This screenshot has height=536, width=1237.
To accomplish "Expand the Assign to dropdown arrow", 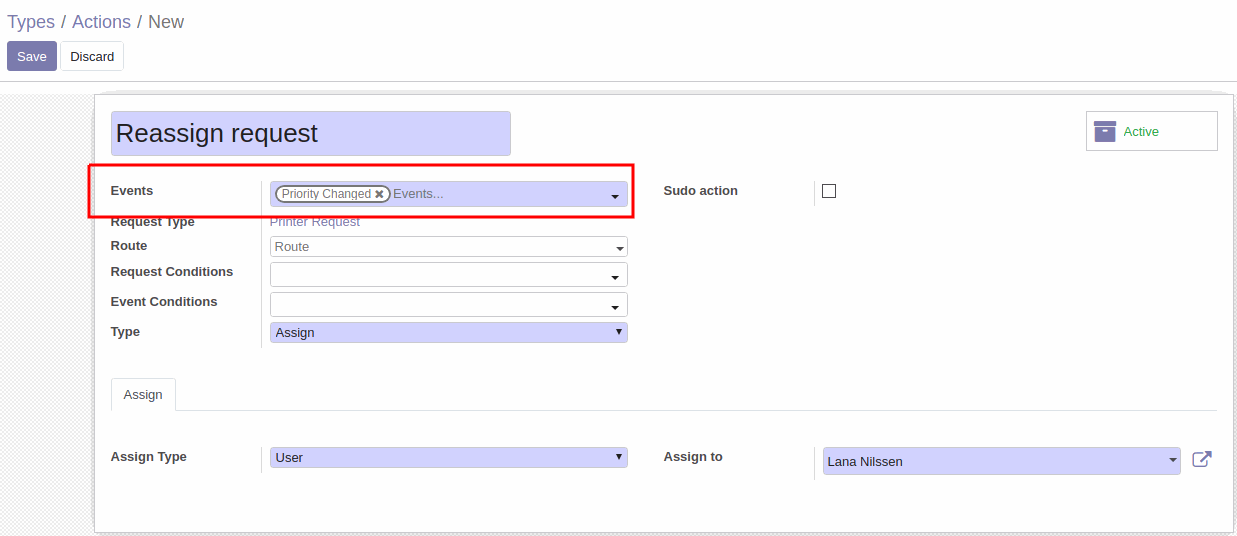I will point(1173,461).
